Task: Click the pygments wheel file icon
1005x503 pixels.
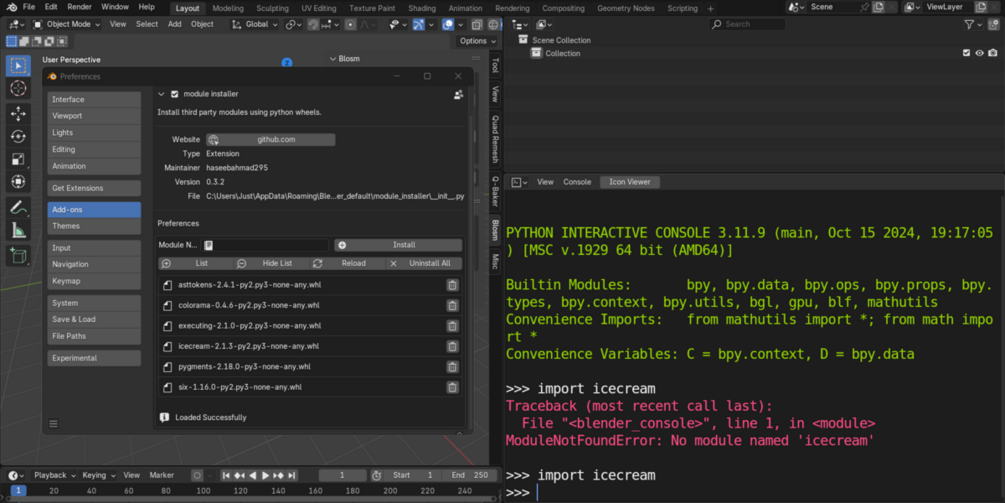Action: [168, 367]
